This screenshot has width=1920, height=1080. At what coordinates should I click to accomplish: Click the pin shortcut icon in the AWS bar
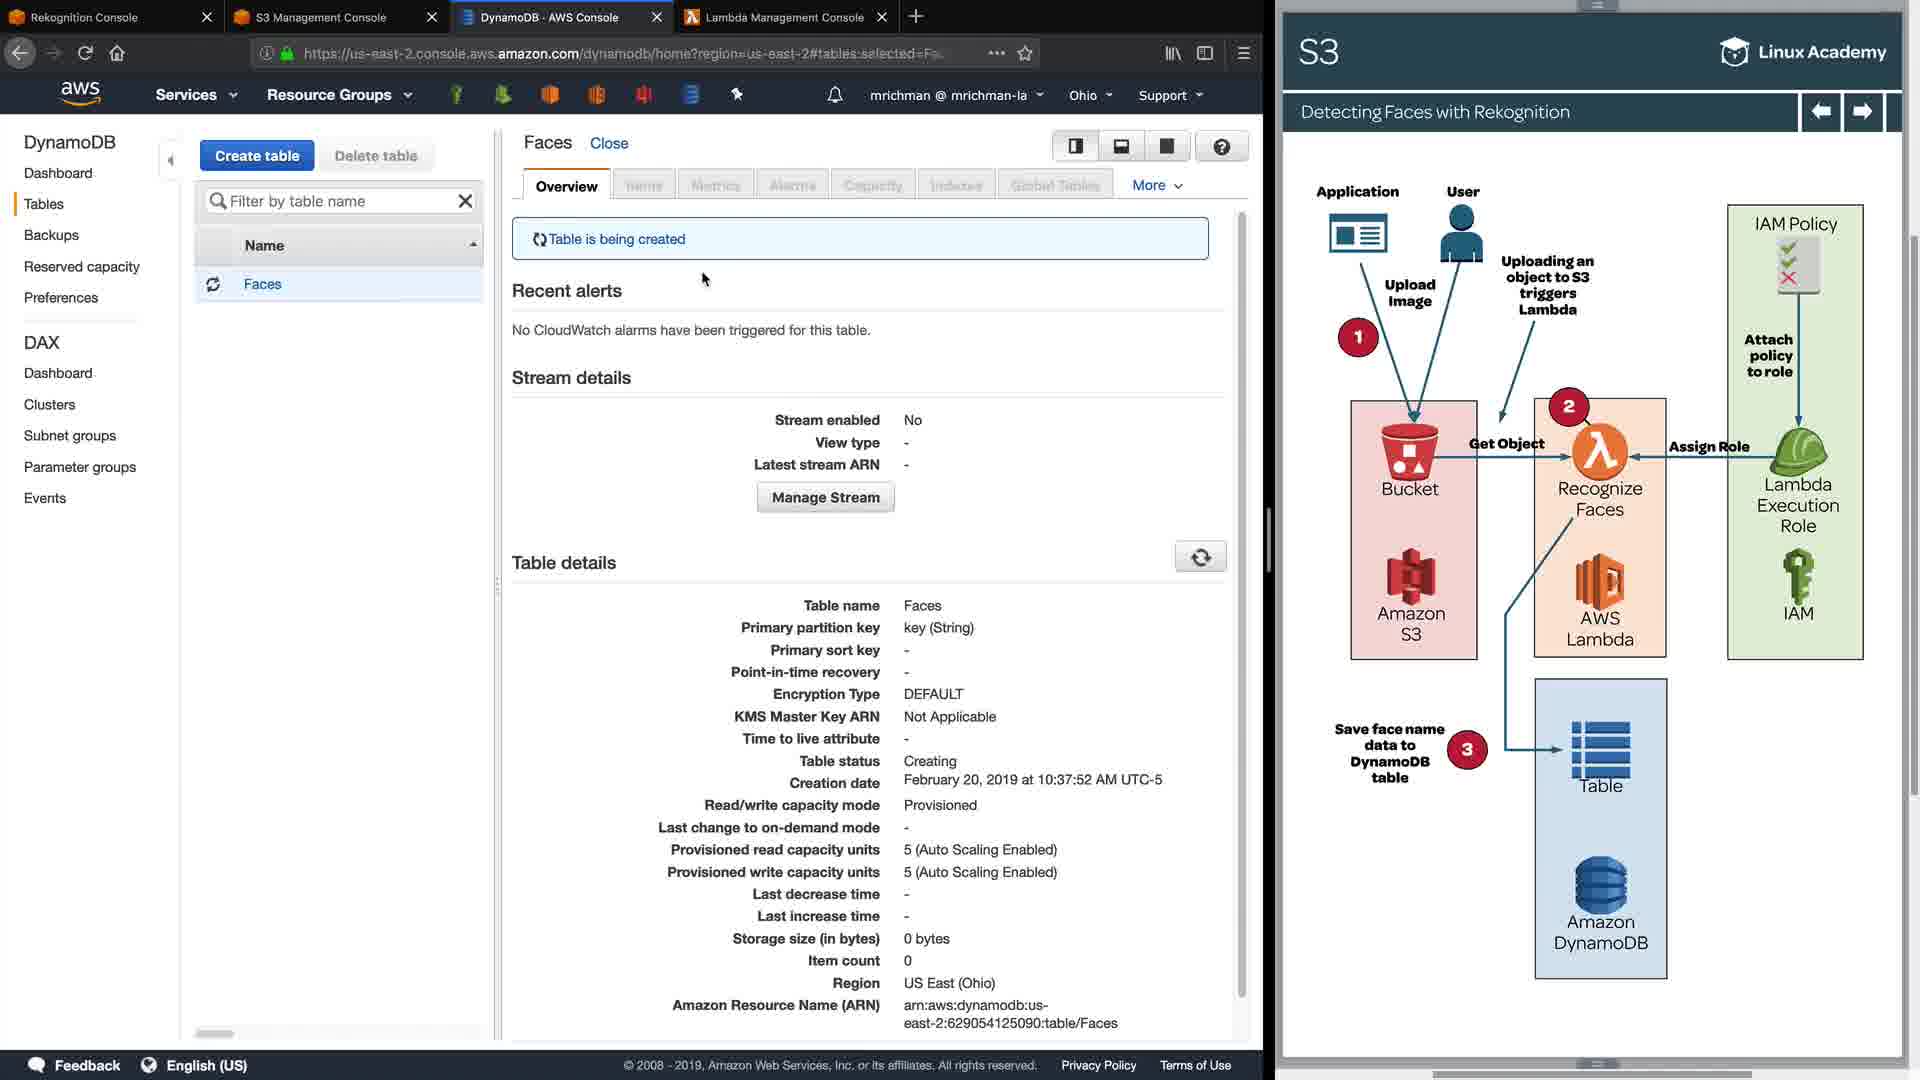coord(737,95)
